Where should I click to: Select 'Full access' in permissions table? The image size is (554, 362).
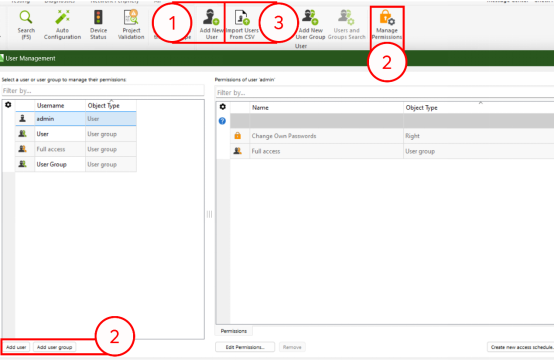[x=392, y=151]
